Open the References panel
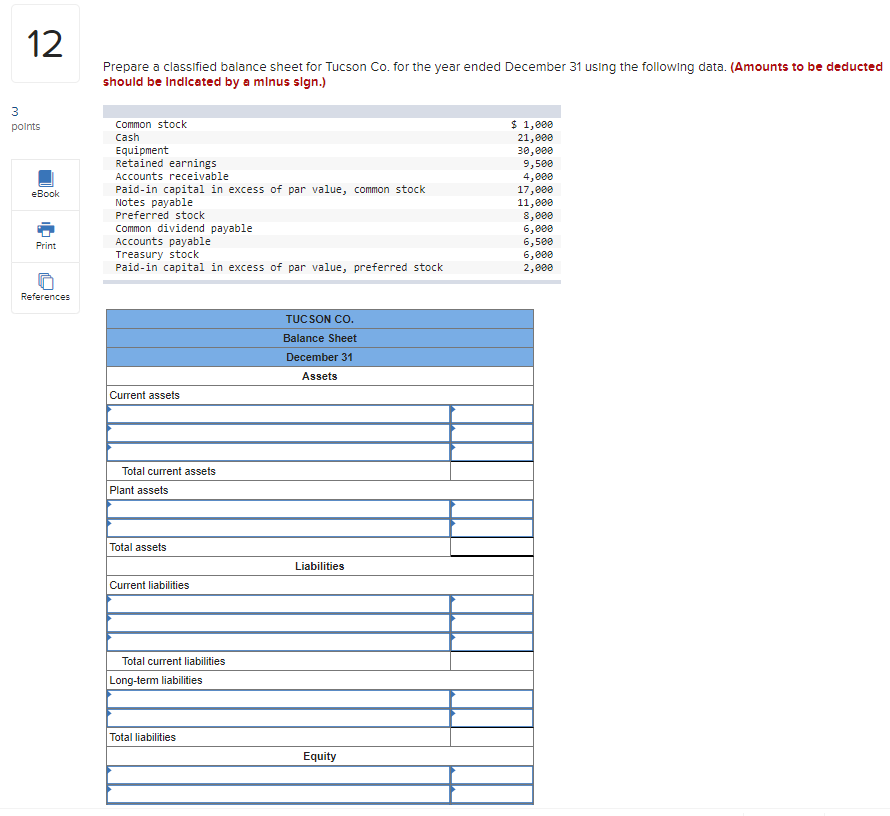890x816 pixels. click(x=44, y=288)
